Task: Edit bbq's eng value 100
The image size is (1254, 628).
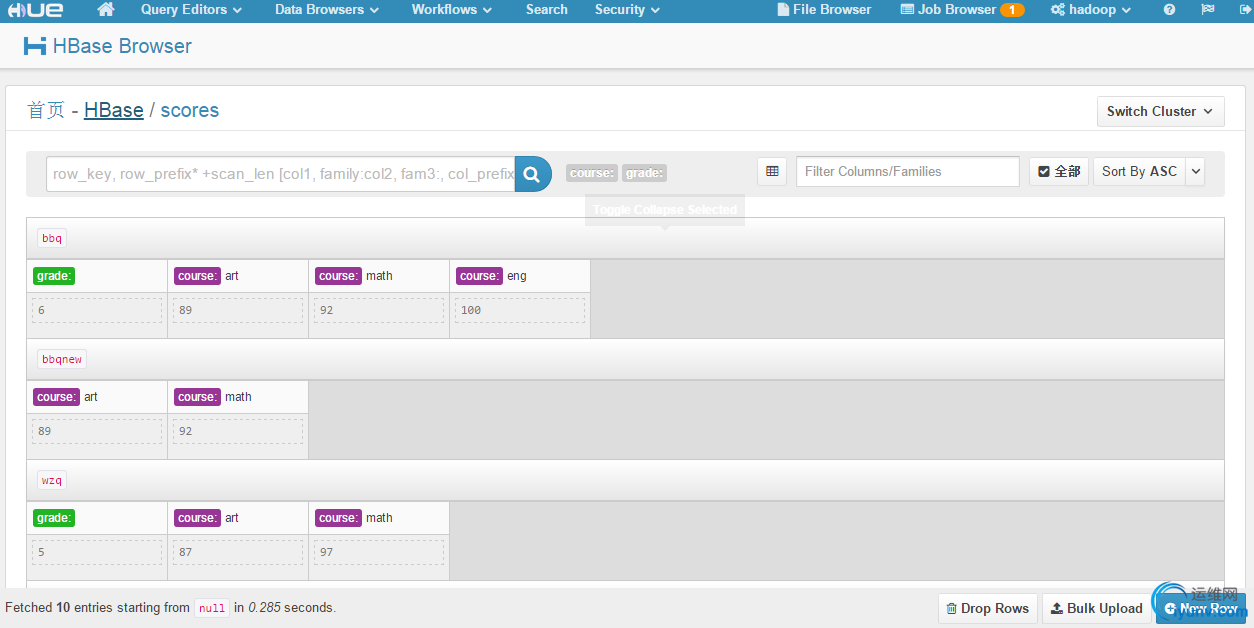Action: [520, 310]
